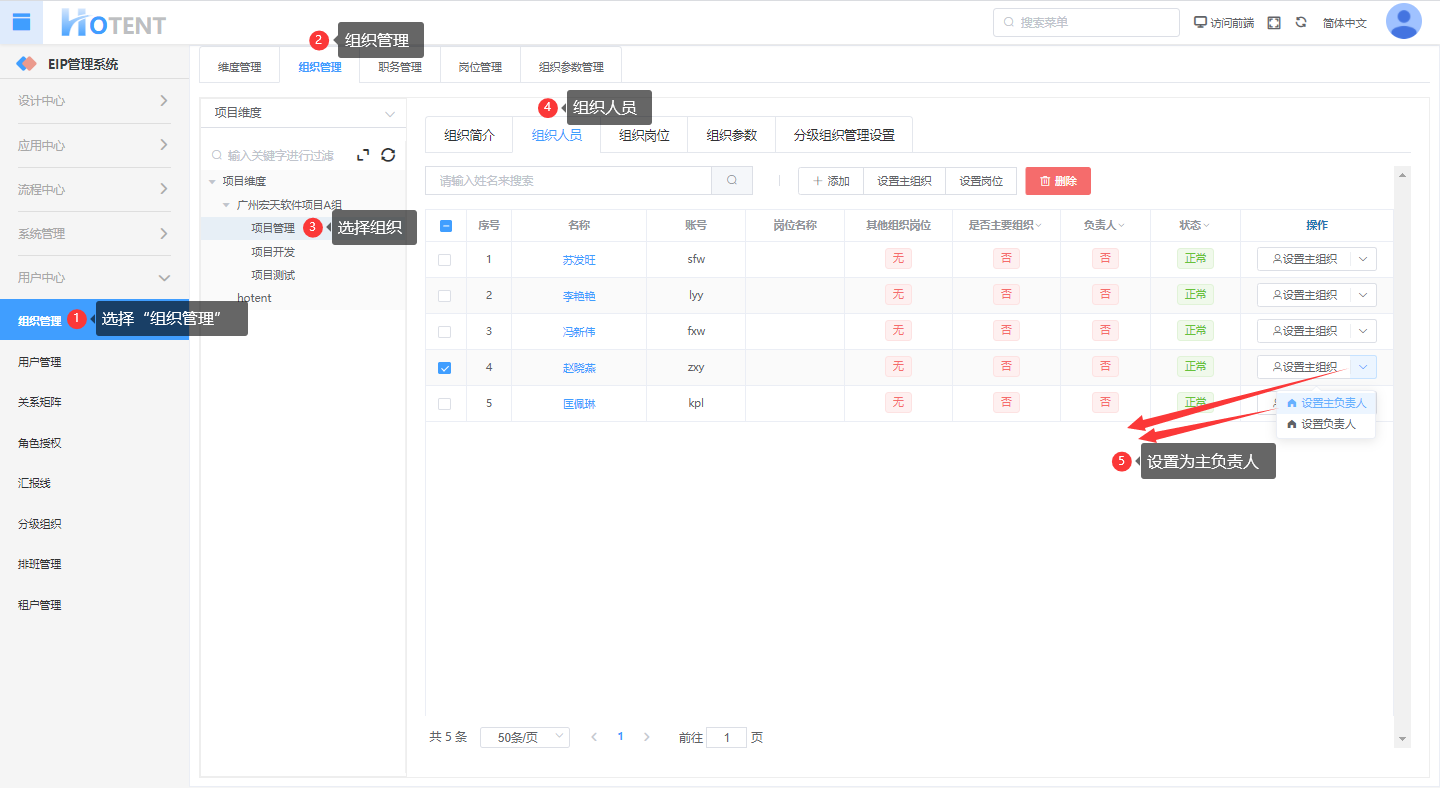Click the magnifier search button for names
The width and height of the screenshot is (1440, 788).
point(732,181)
